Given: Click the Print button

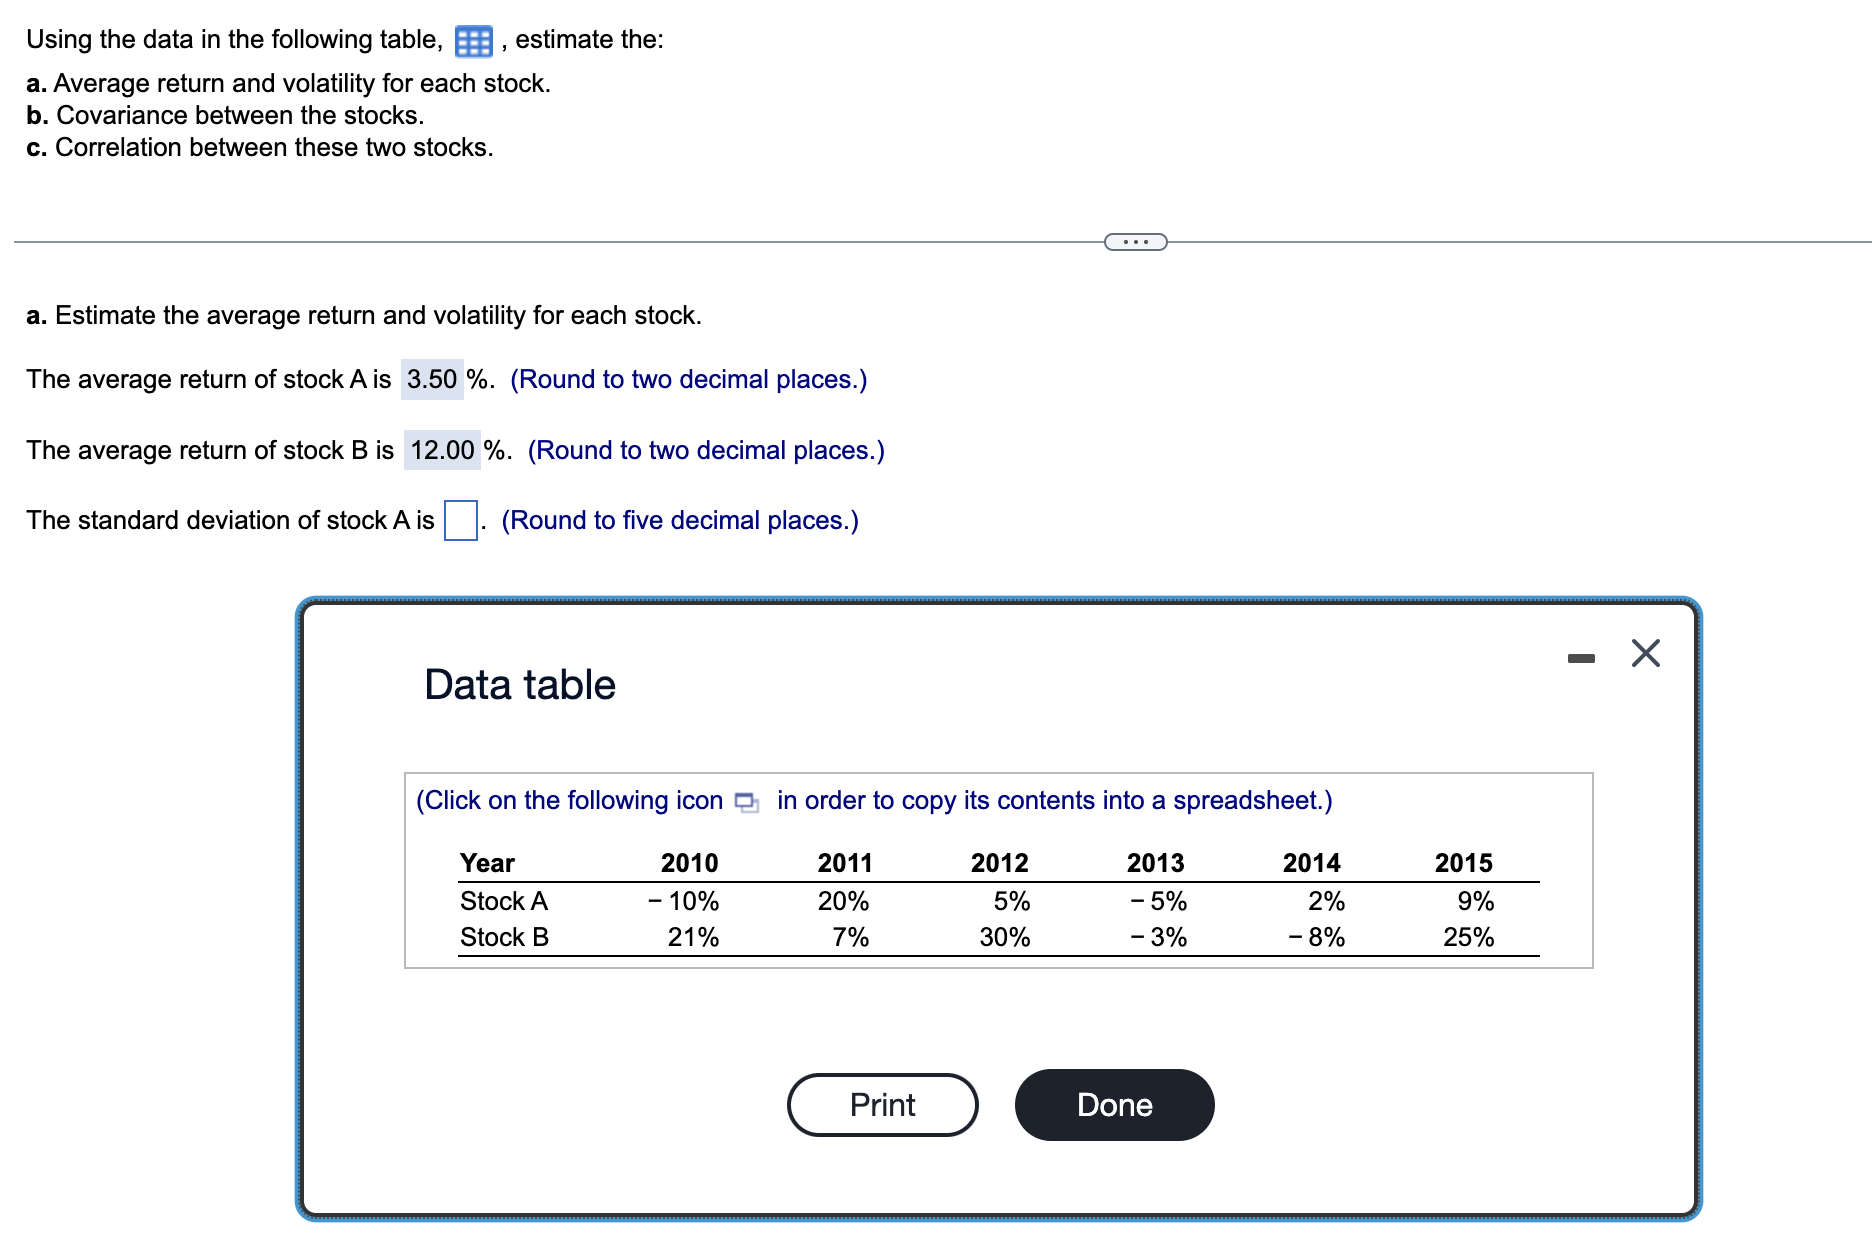Looking at the screenshot, I should click(x=881, y=1105).
